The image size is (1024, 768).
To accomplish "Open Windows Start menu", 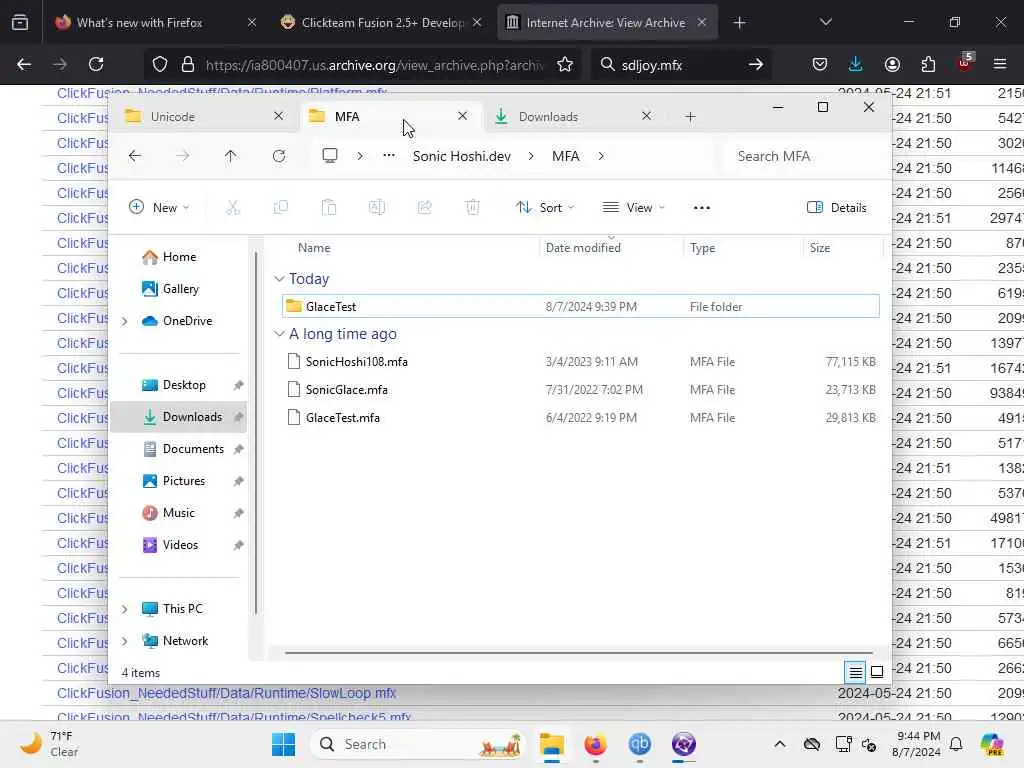I will tap(283, 744).
